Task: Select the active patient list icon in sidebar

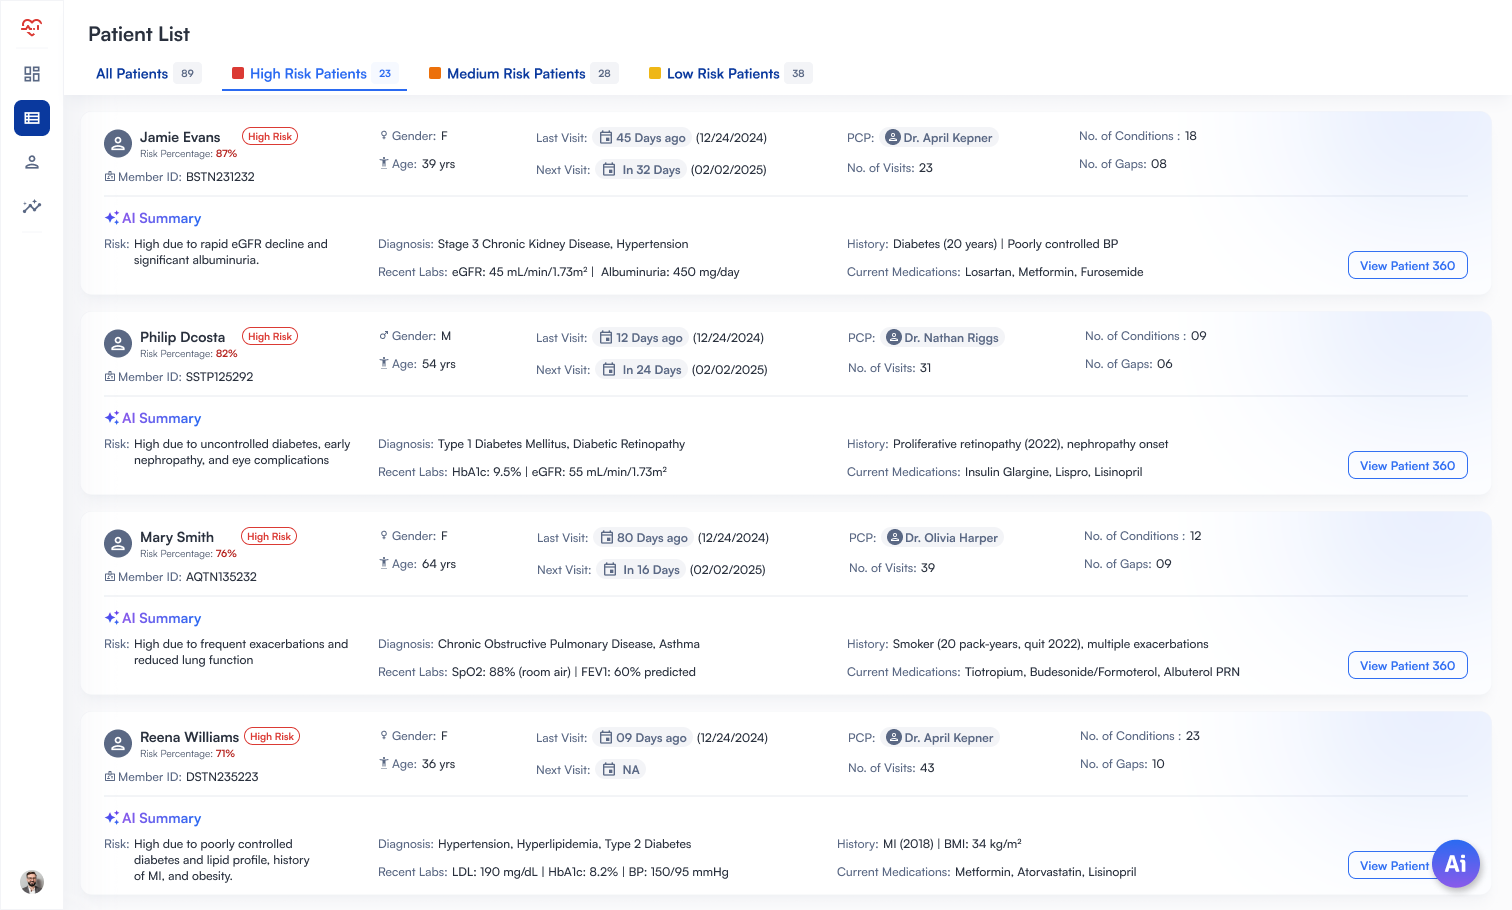Action: 31,117
